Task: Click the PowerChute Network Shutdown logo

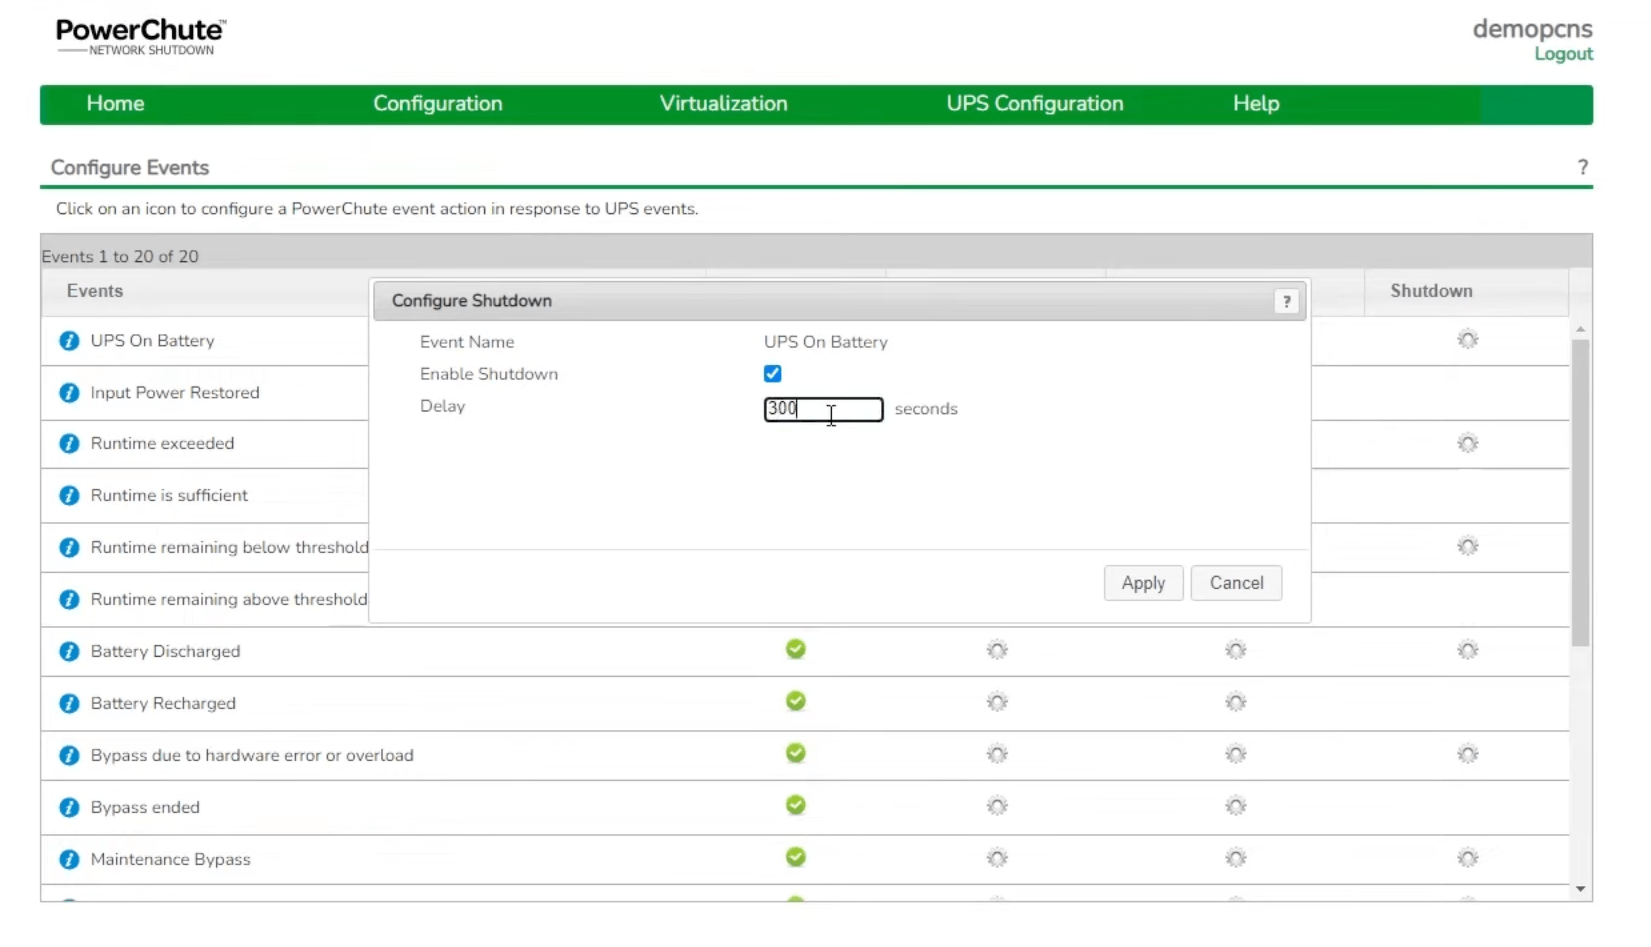Action: coord(140,36)
